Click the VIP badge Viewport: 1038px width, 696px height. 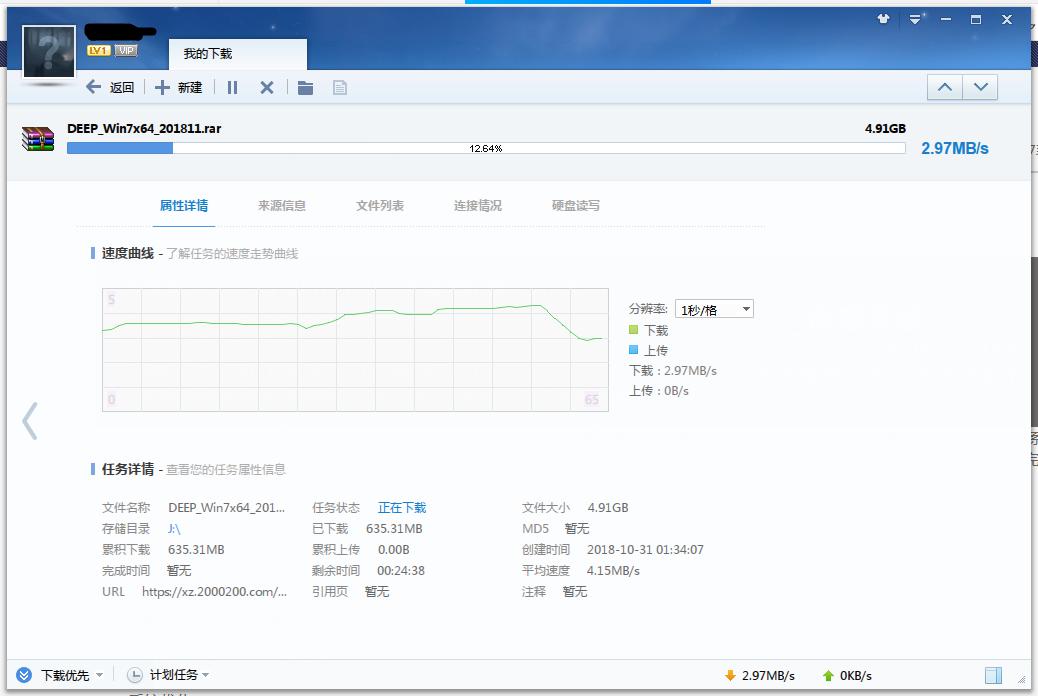pyautogui.click(x=126, y=50)
